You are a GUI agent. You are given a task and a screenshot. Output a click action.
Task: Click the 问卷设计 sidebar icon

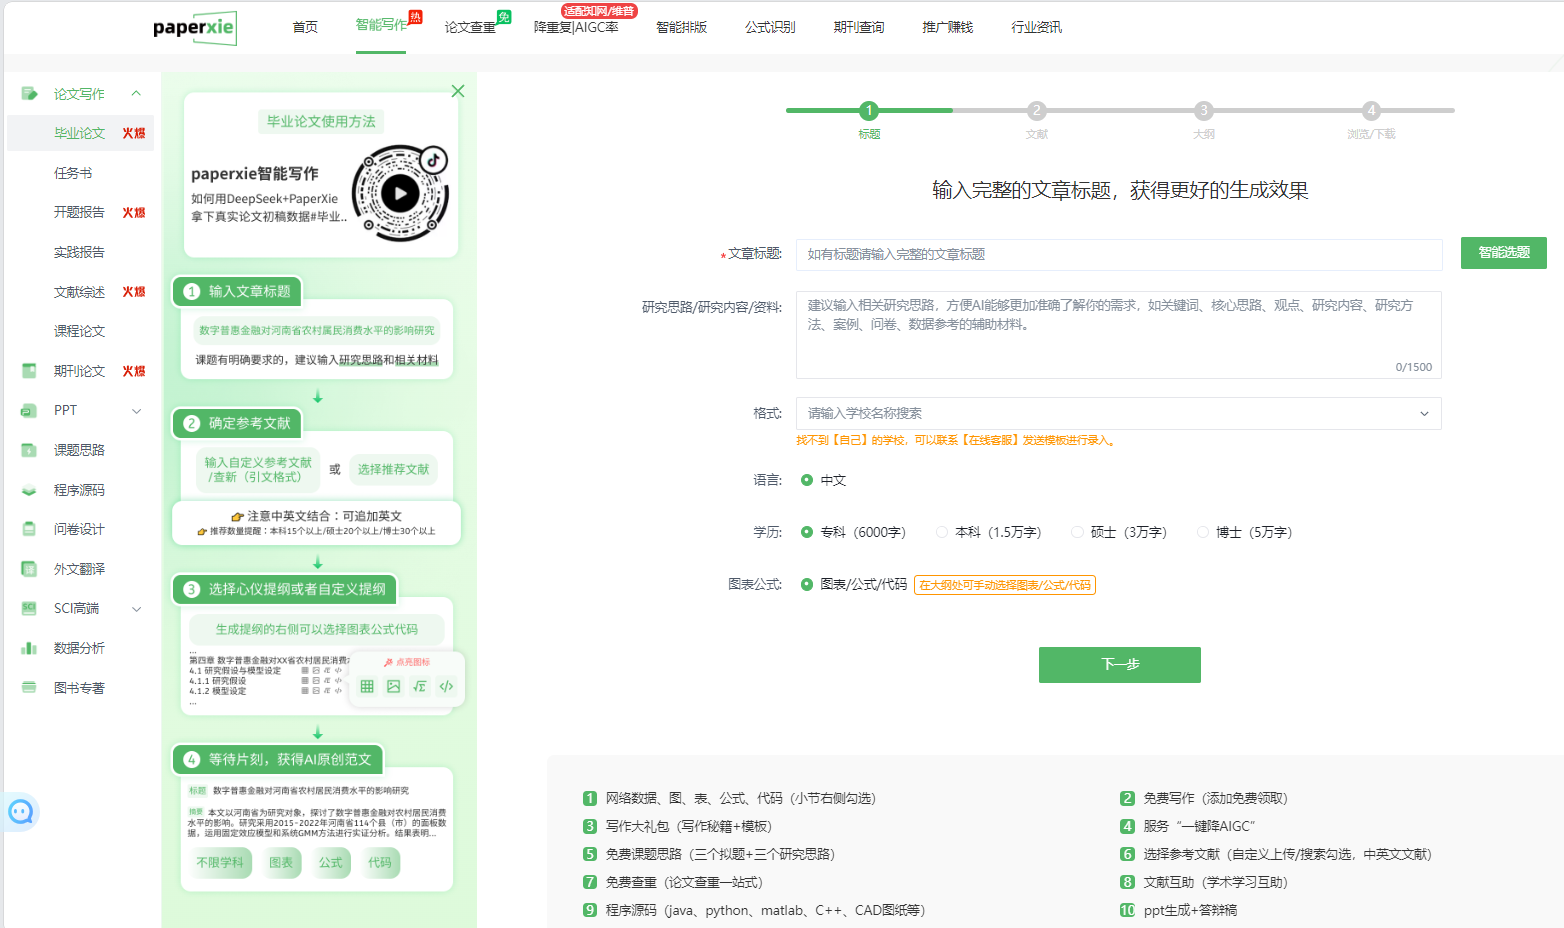[29, 529]
